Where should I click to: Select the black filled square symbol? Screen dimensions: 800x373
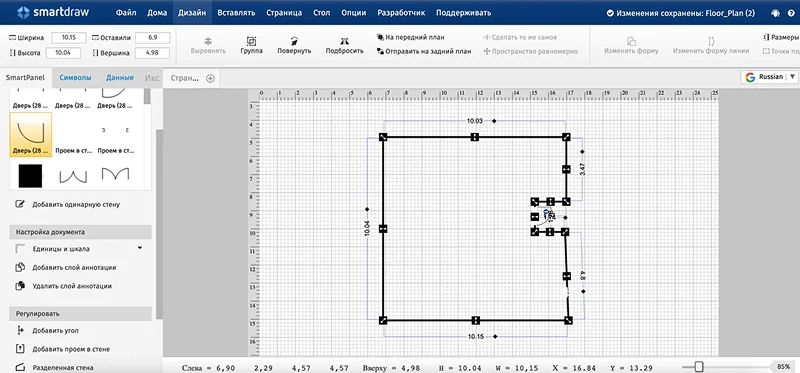tap(30, 176)
